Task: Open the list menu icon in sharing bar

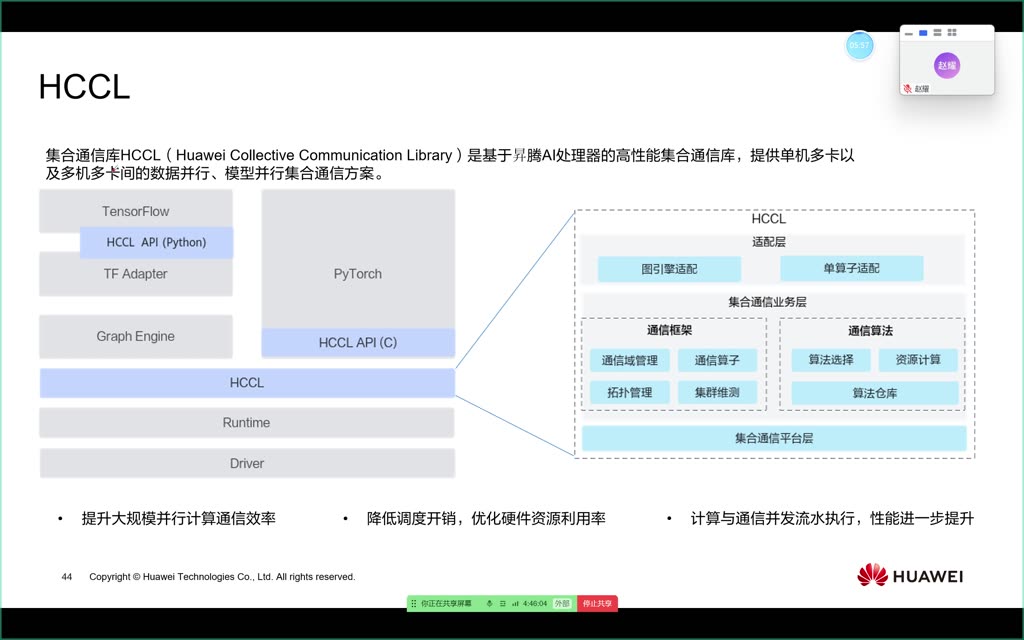Action: pyautogui.click(x=502, y=603)
